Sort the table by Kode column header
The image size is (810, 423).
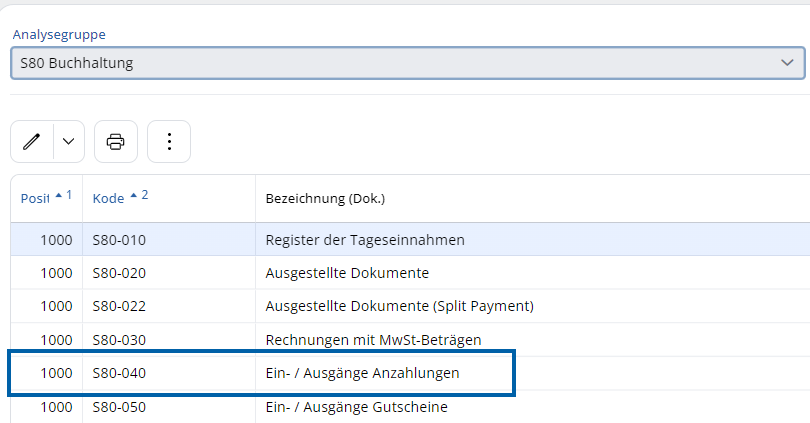pos(109,199)
